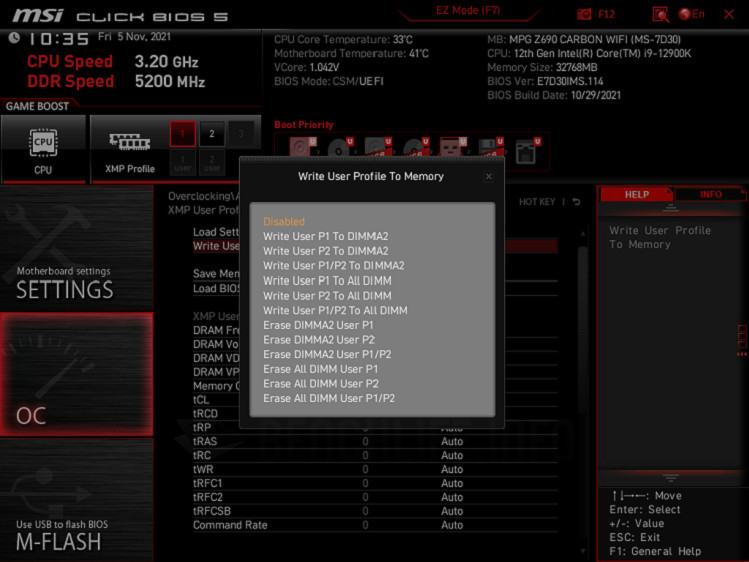Change language via globe En icon
749x562 pixels.
691,14
